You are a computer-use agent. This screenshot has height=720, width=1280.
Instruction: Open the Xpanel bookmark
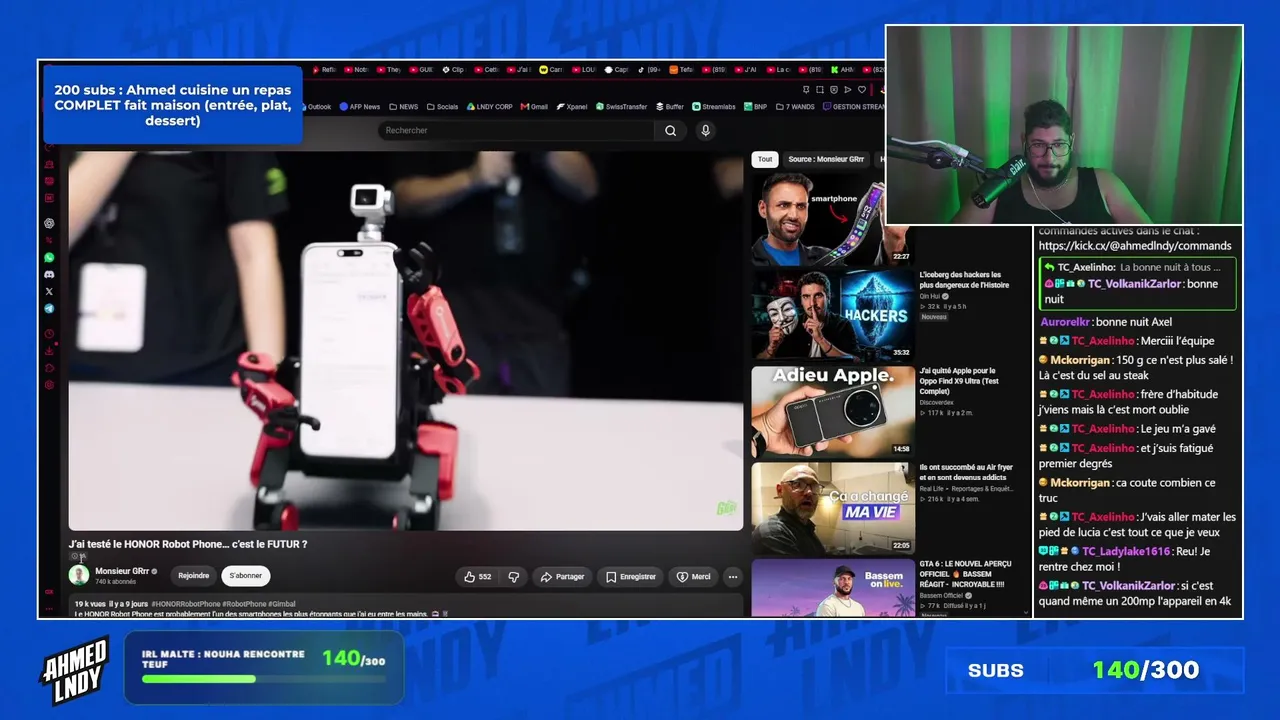(x=572, y=106)
